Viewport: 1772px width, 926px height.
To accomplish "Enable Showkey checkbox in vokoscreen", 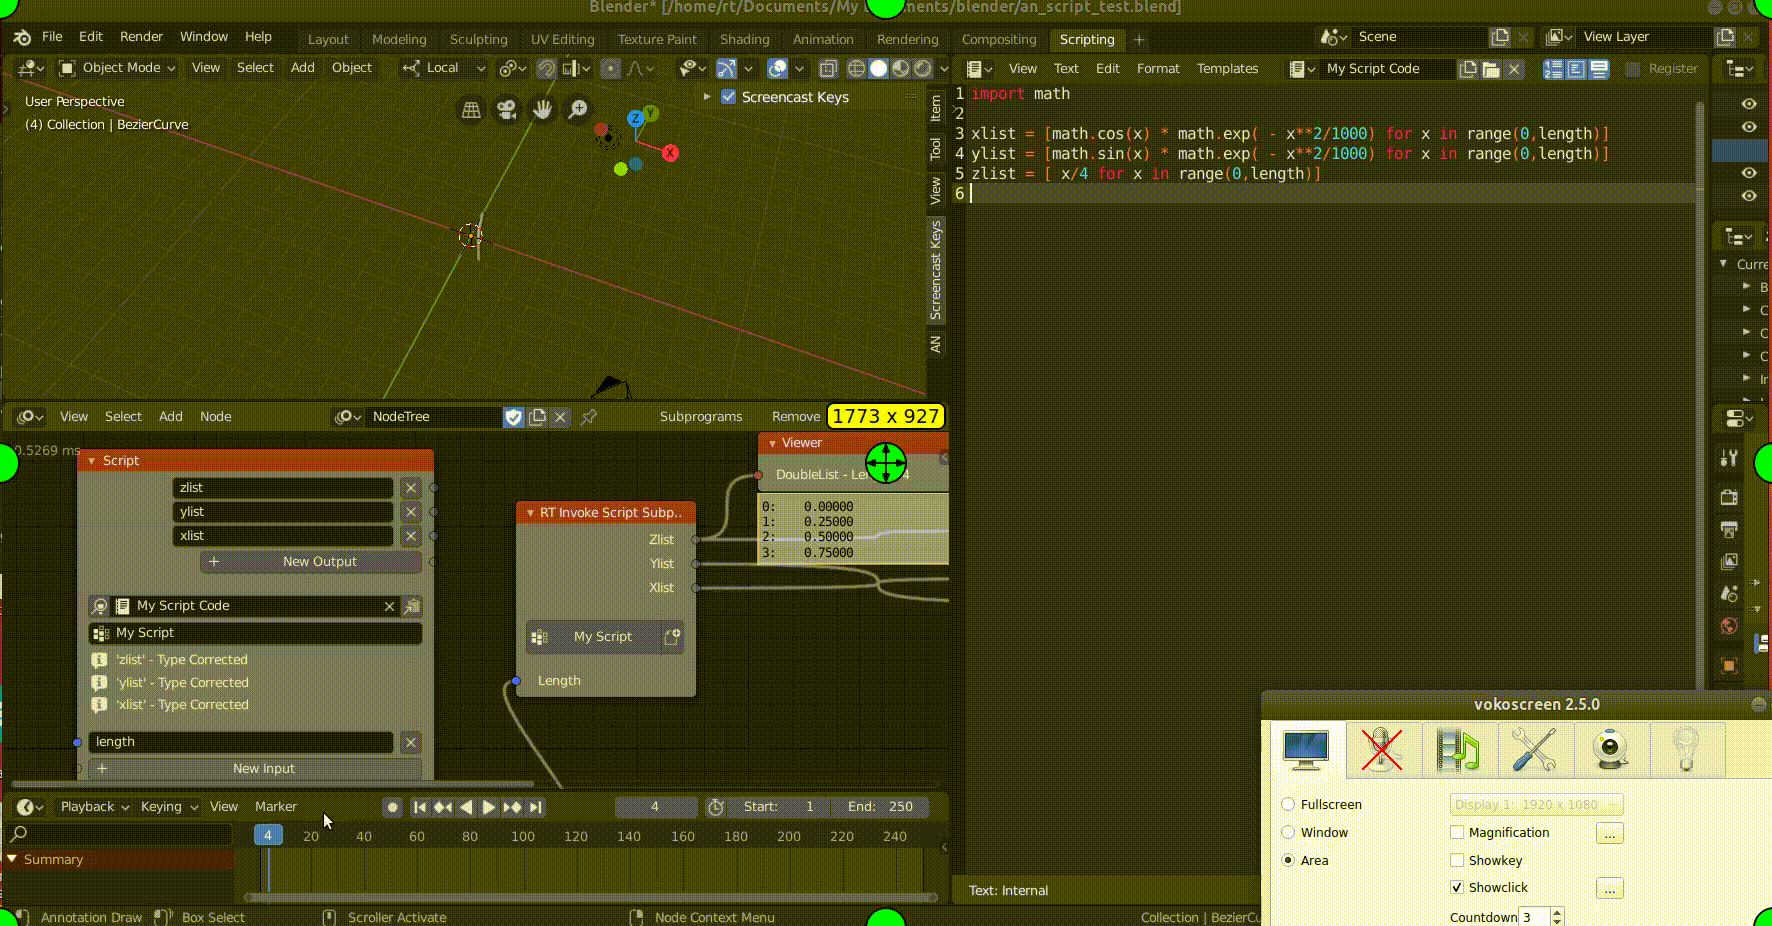I will pyautogui.click(x=1457, y=860).
